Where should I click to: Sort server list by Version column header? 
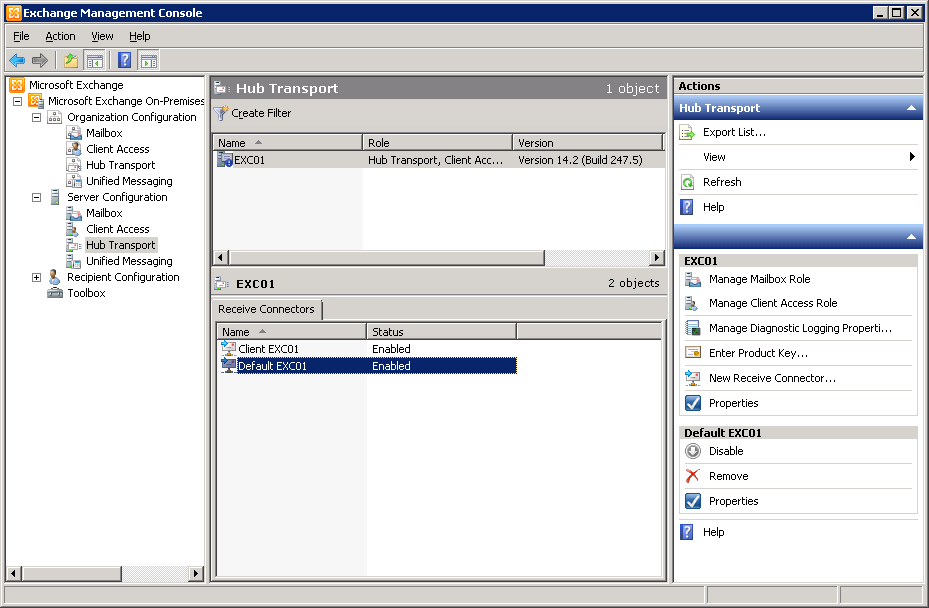coord(588,143)
